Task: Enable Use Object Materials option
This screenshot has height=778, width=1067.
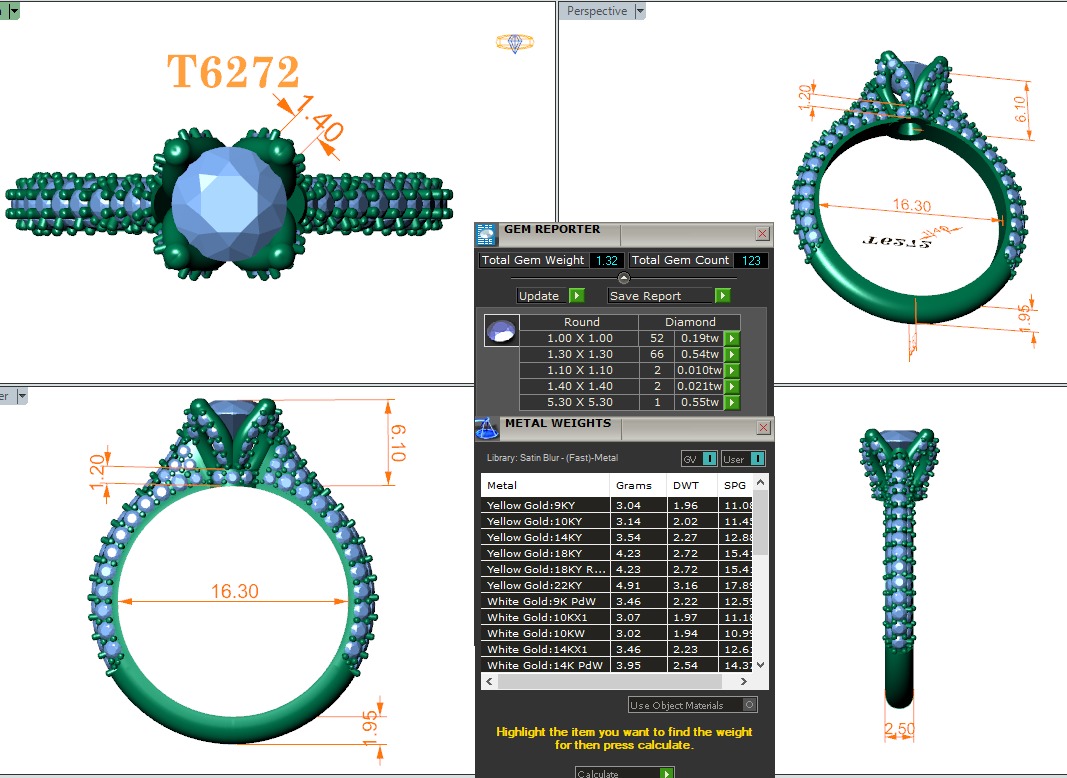Action: click(750, 705)
